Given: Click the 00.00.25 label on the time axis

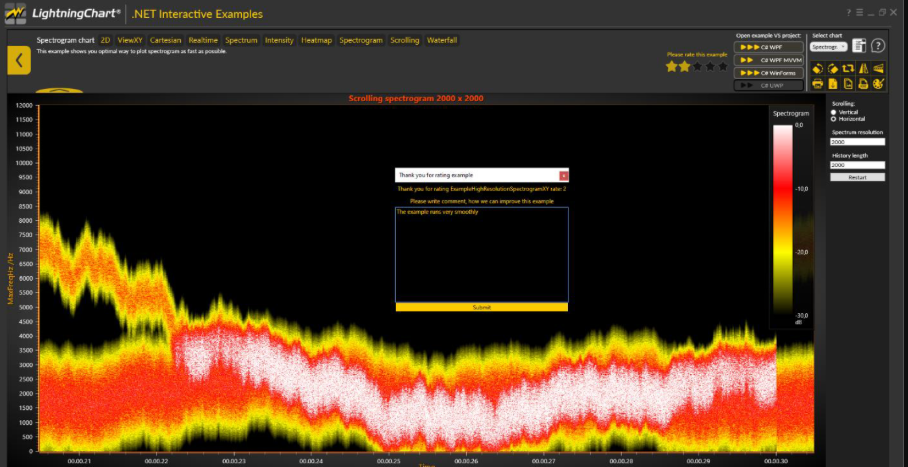Looking at the screenshot, I should point(388,461).
